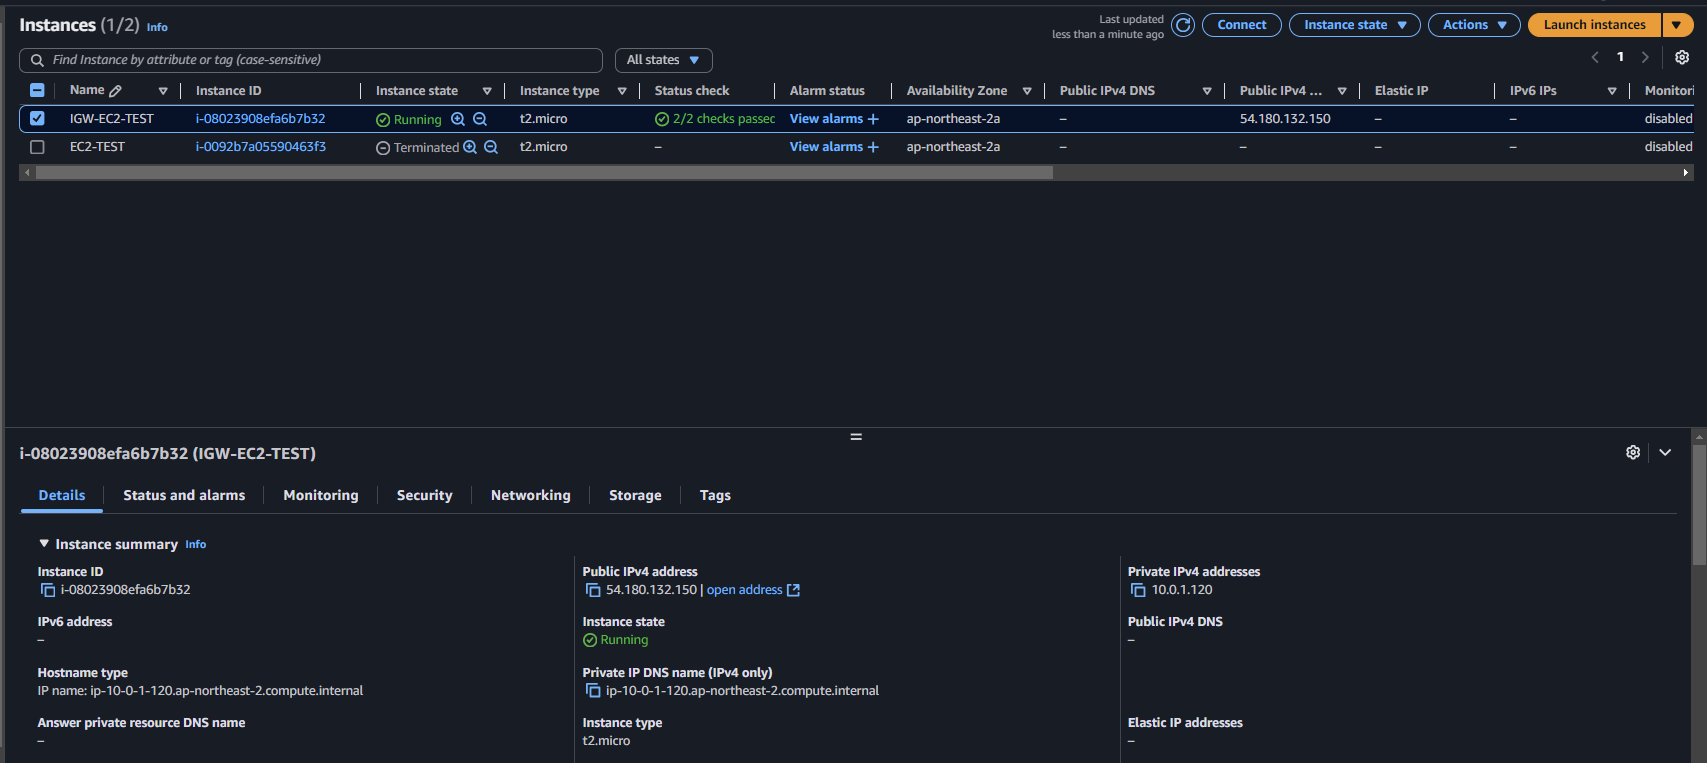The height and width of the screenshot is (763, 1707).
Task: Copy the Private IP DNS name
Action: click(x=593, y=691)
